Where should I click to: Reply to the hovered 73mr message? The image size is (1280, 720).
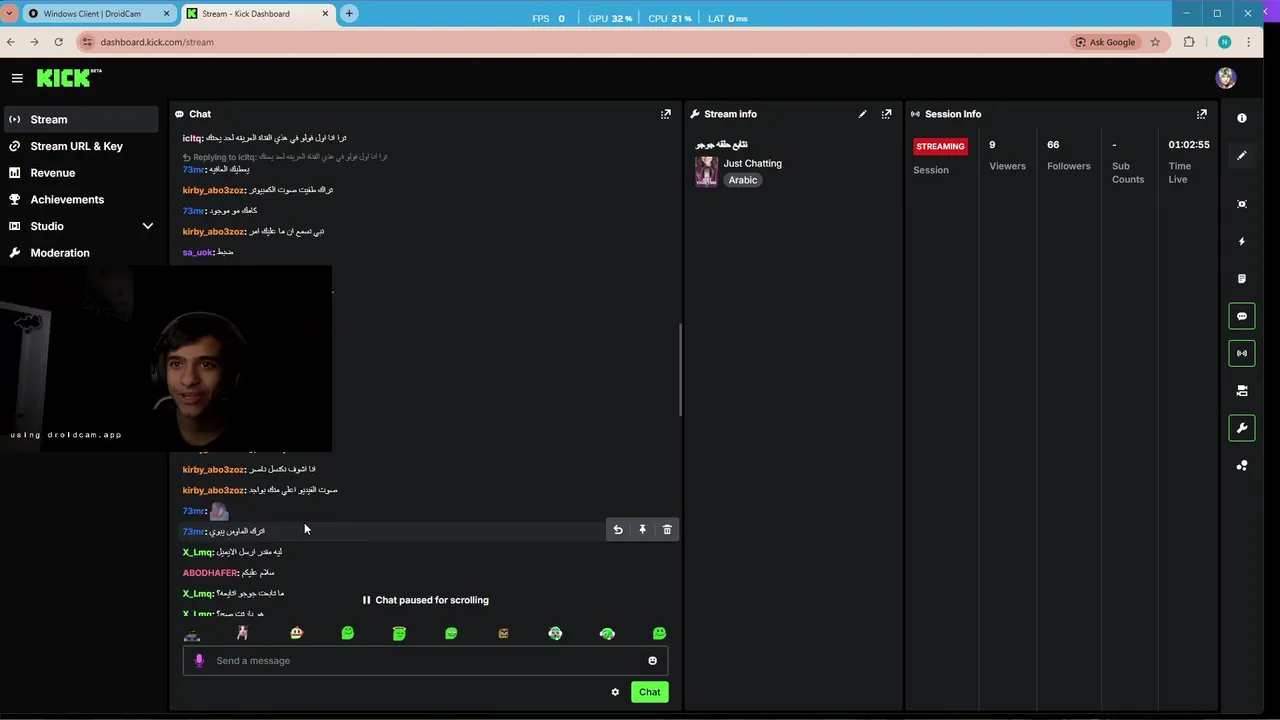click(618, 530)
